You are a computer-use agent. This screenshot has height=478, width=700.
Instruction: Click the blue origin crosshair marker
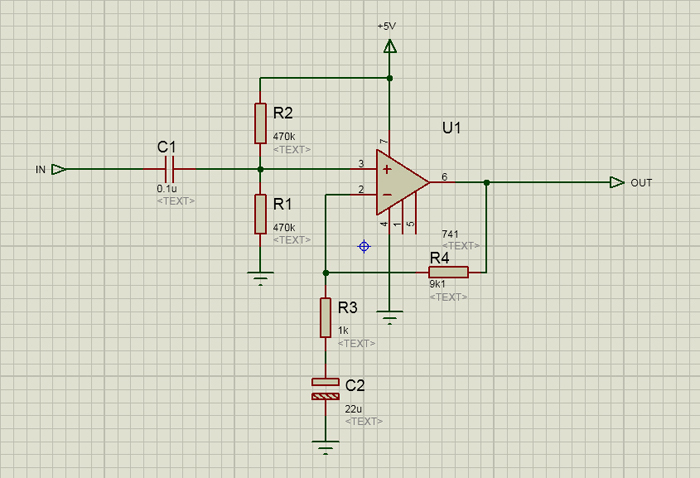click(364, 246)
